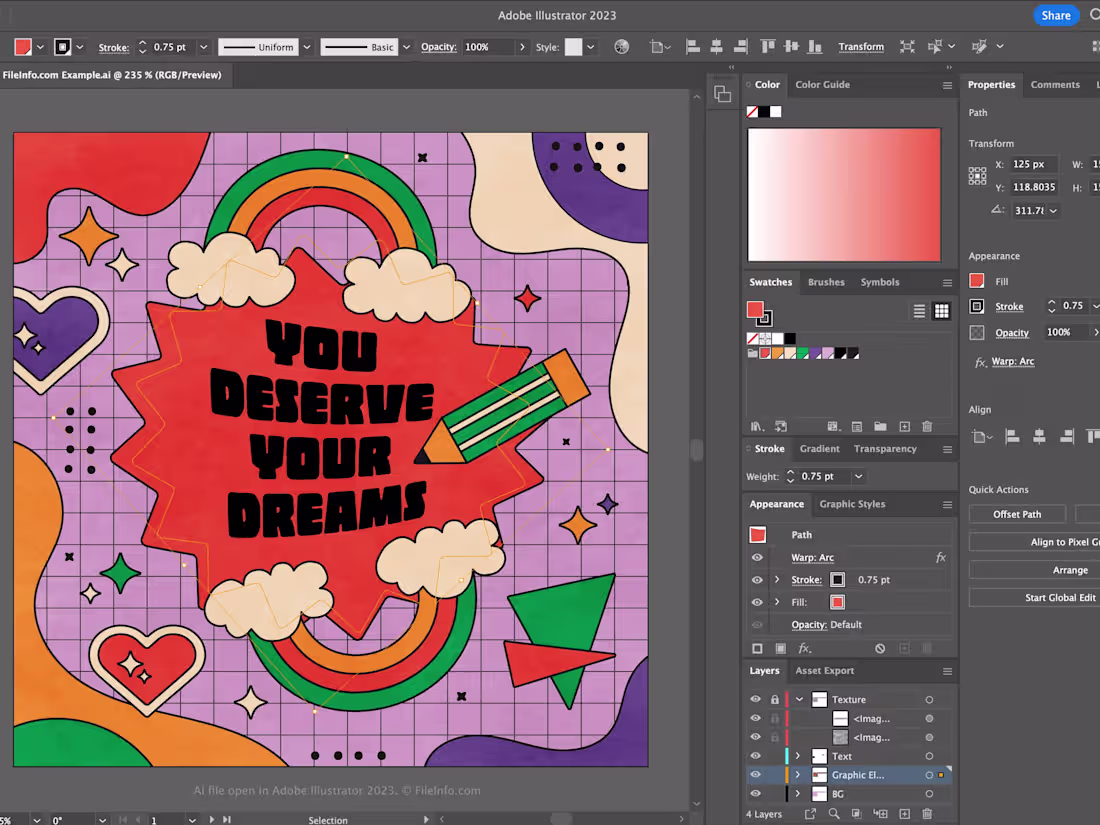
Task: Open the stroke Weight dropdown
Action: [858, 477]
